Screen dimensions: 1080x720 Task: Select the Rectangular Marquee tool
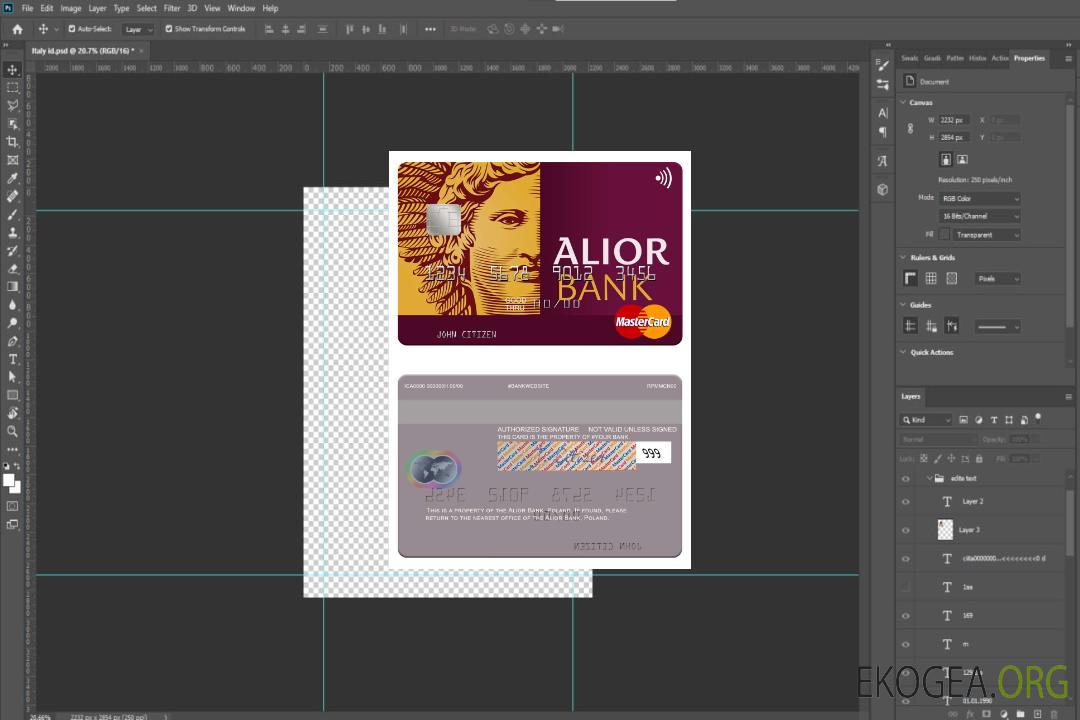12,88
